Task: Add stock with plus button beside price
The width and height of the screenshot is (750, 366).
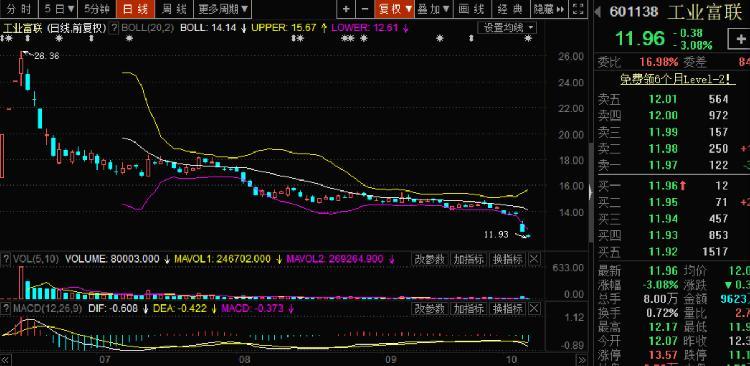Action: pos(738,39)
